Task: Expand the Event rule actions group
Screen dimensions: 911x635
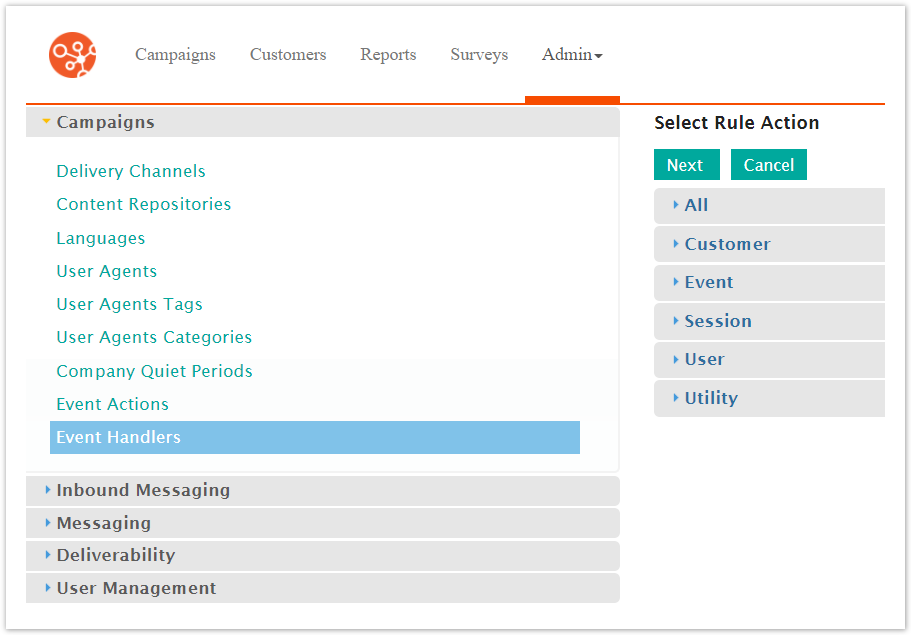Action: 769,283
